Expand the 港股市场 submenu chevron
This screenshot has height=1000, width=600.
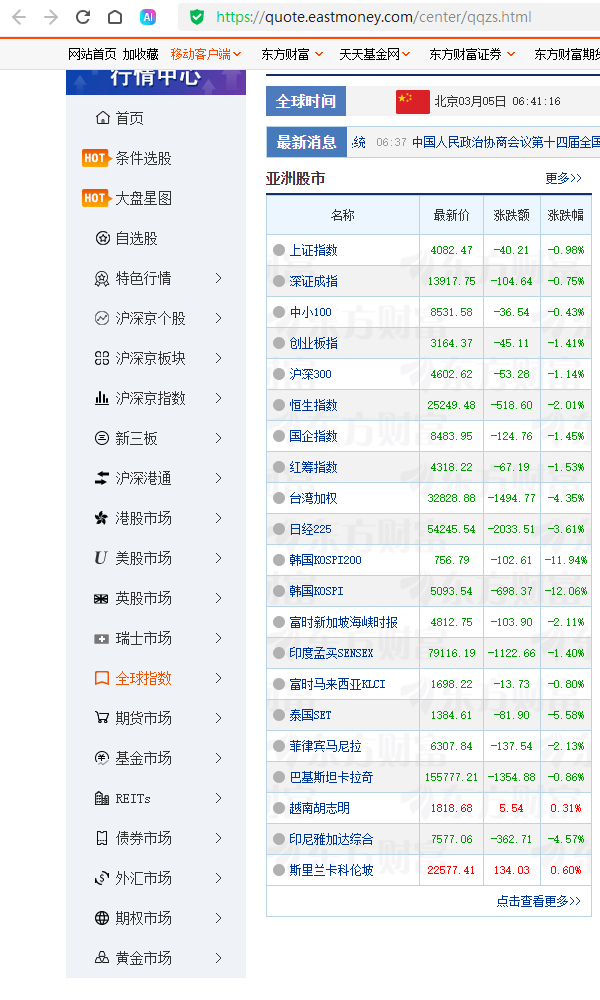[219, 518]
